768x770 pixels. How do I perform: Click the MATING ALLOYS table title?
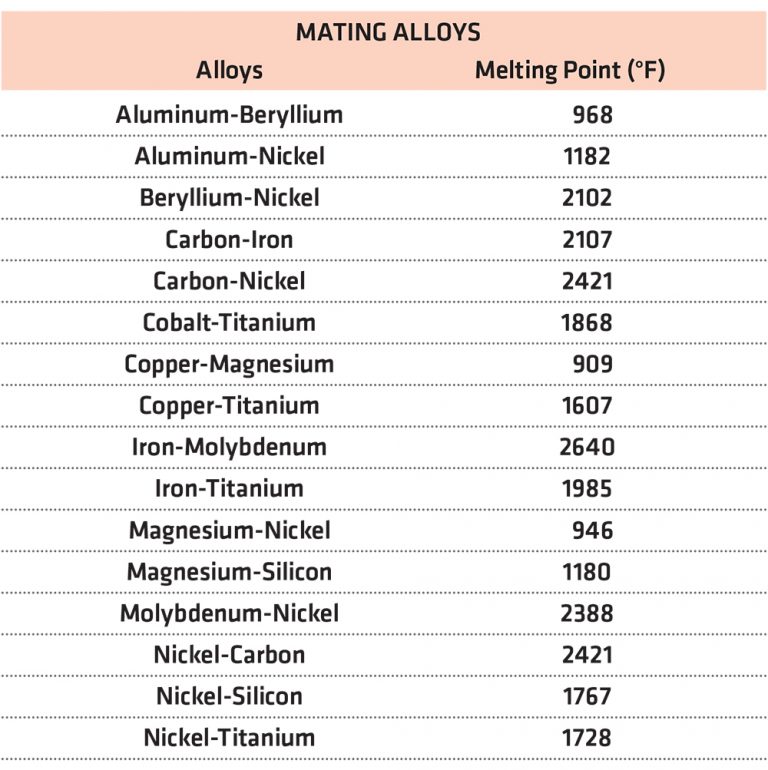[388, 32]
